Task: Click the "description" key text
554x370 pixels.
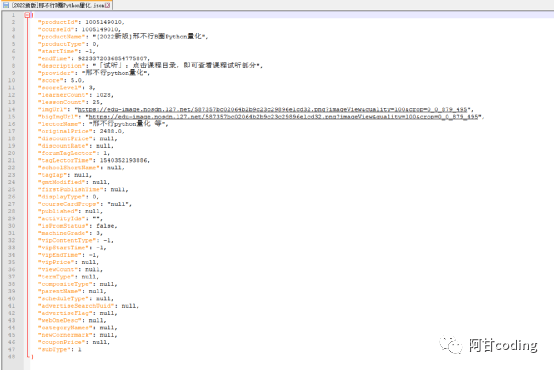Action: (x=61, y=66)
